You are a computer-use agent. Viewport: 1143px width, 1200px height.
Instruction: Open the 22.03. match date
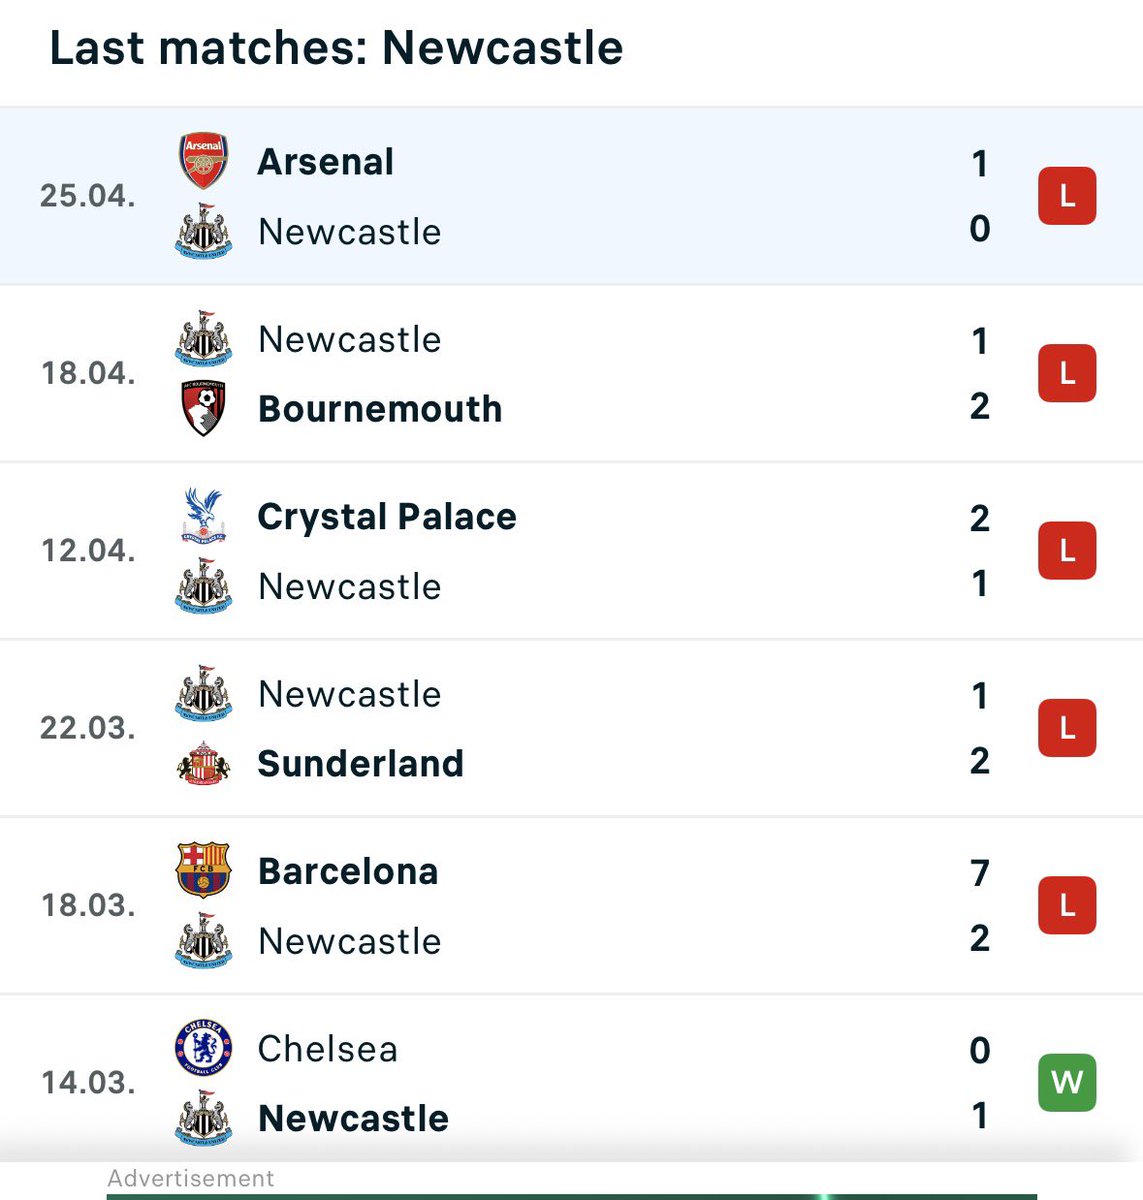[88, 728]
